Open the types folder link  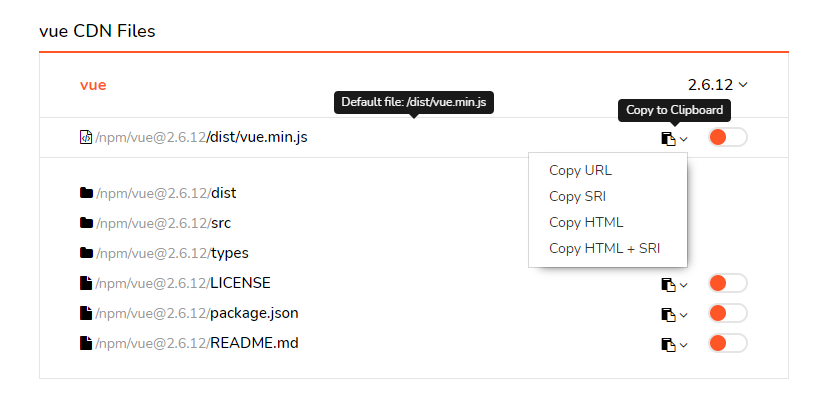coord(172,254)
